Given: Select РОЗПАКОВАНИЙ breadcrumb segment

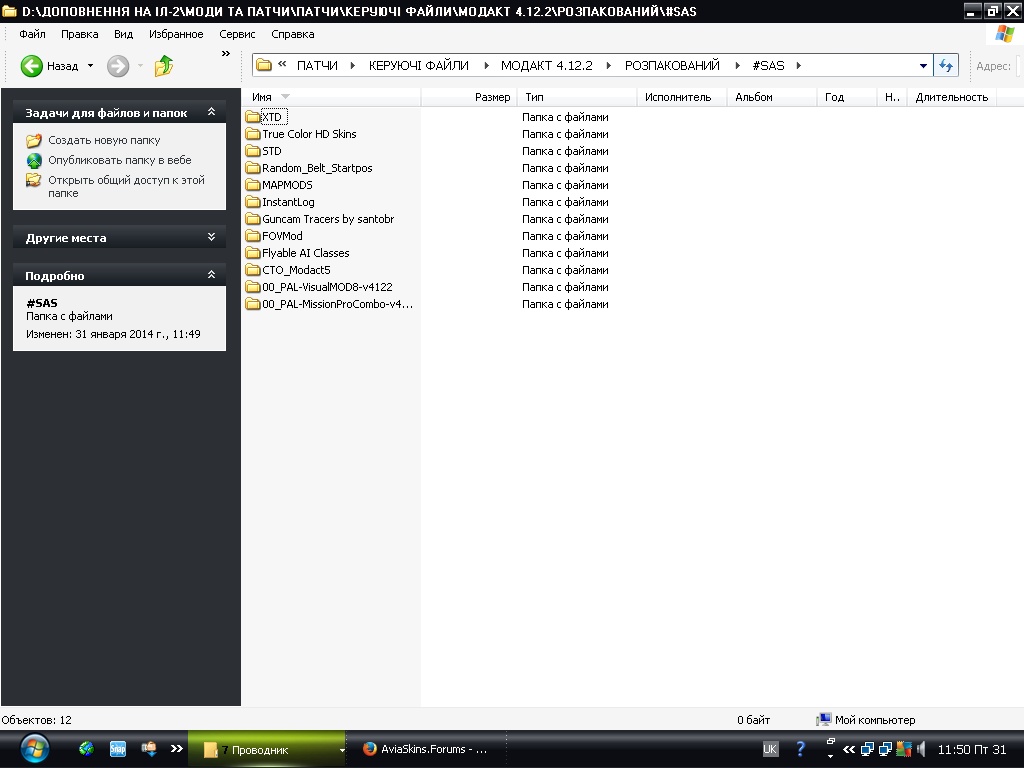Looking at the screenshot, I should tap(672, 65).
